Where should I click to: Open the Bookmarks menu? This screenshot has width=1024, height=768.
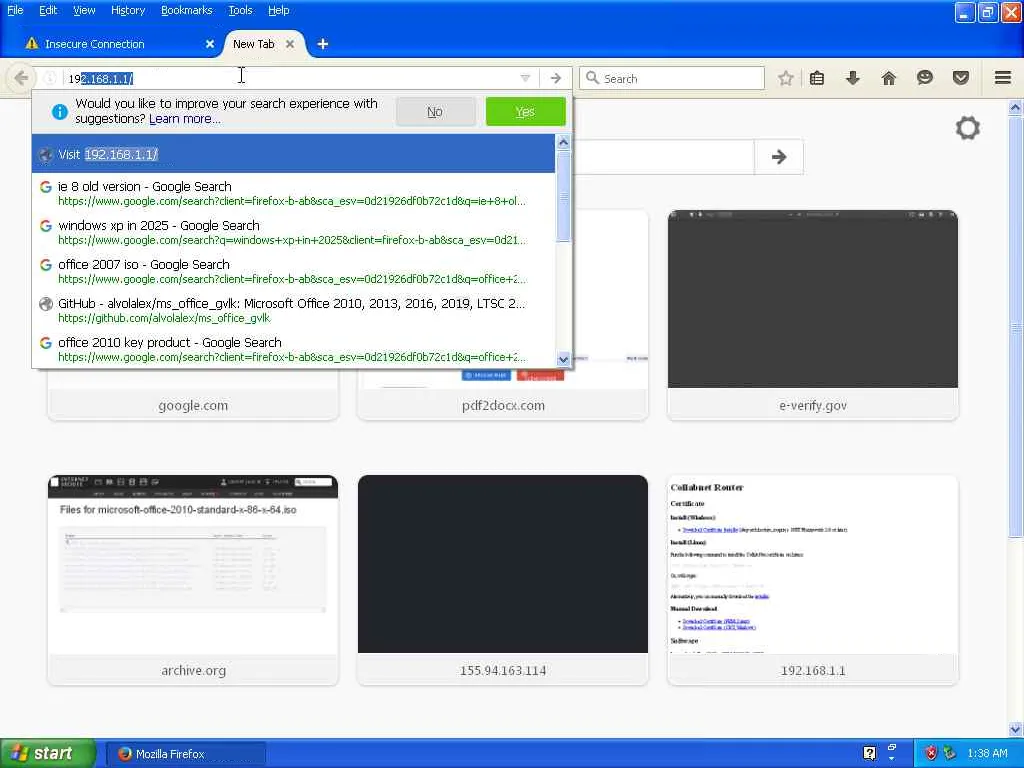point(187,10)
